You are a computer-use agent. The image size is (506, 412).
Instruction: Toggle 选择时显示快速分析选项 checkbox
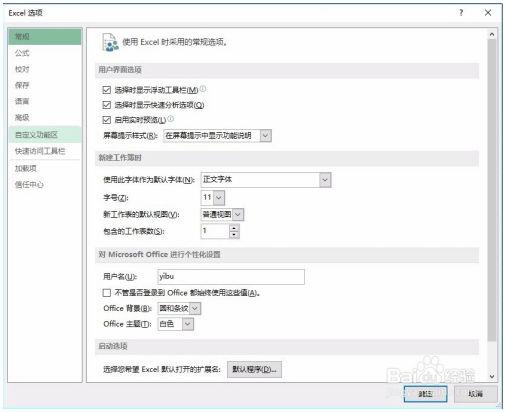[107, 105]
